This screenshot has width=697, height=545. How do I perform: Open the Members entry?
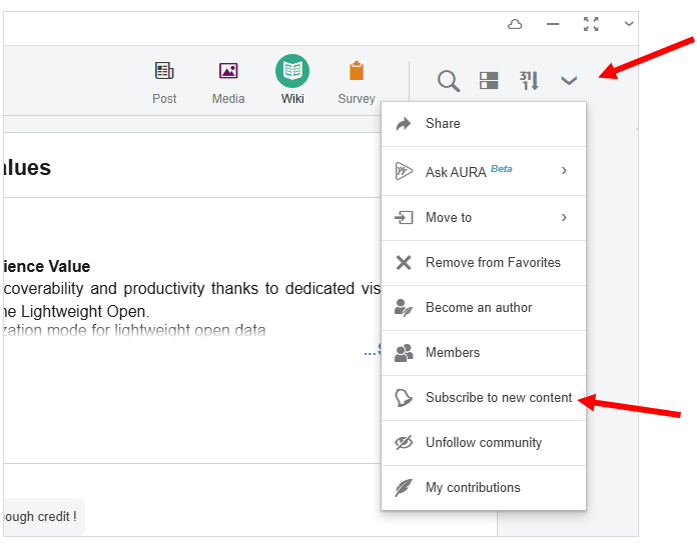pyautogui.click(x=452, y=353)
